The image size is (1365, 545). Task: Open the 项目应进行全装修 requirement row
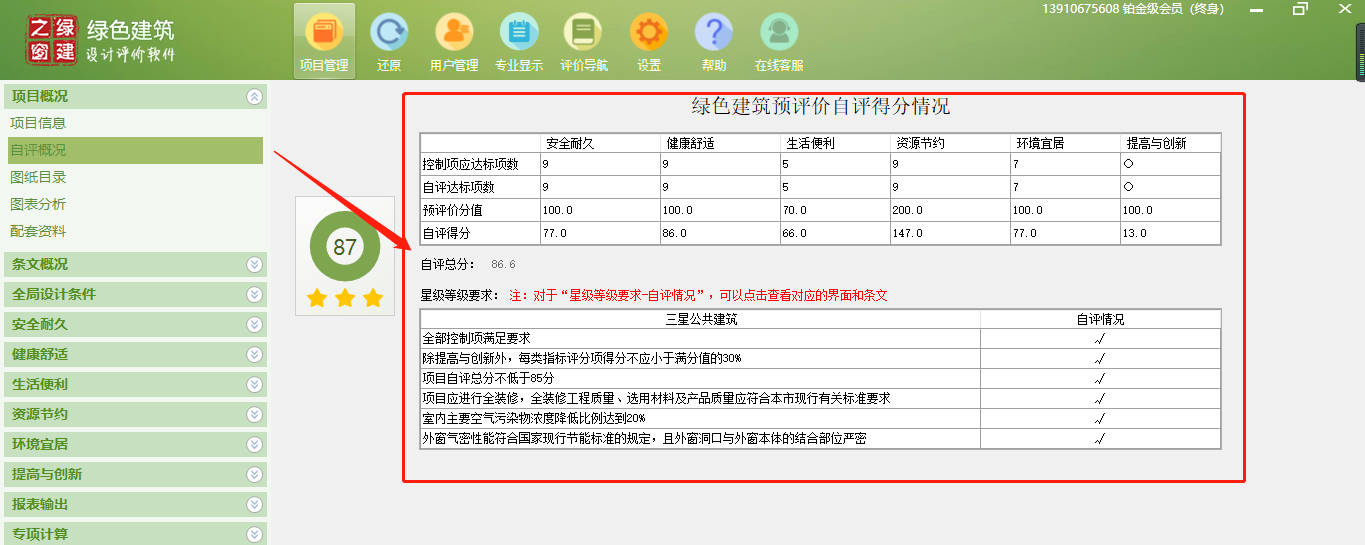(x=700, y=398)
